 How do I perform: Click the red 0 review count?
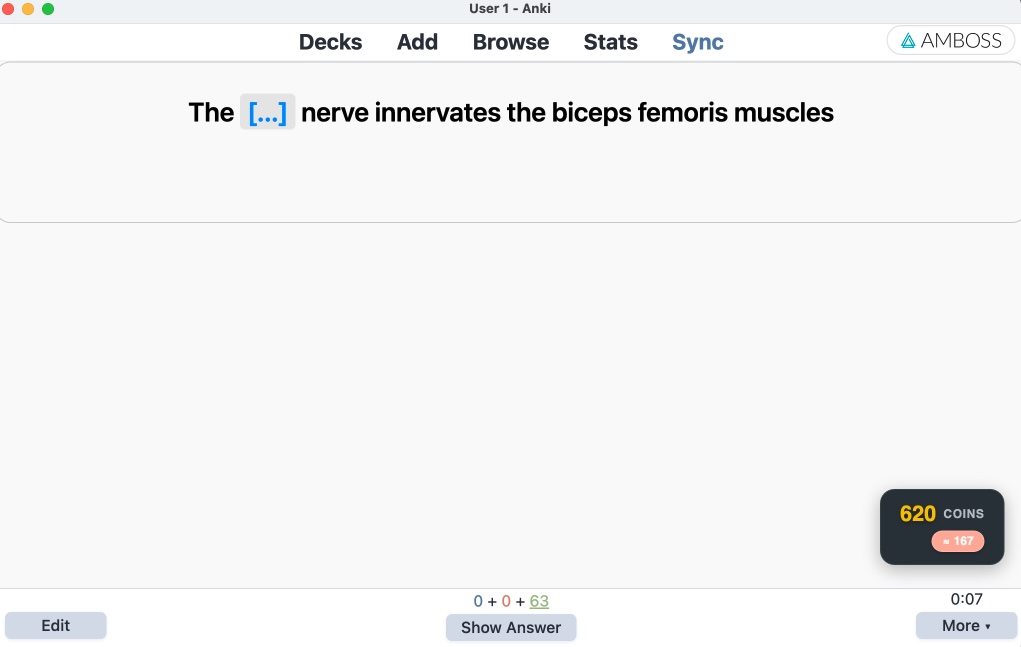click(x=505, y=601)
